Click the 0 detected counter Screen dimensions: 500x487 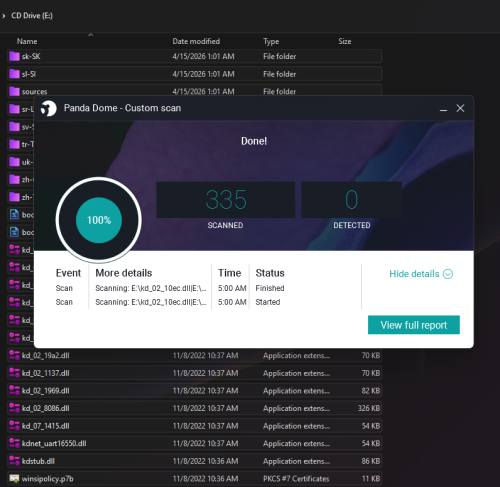(x=352, y=200)
